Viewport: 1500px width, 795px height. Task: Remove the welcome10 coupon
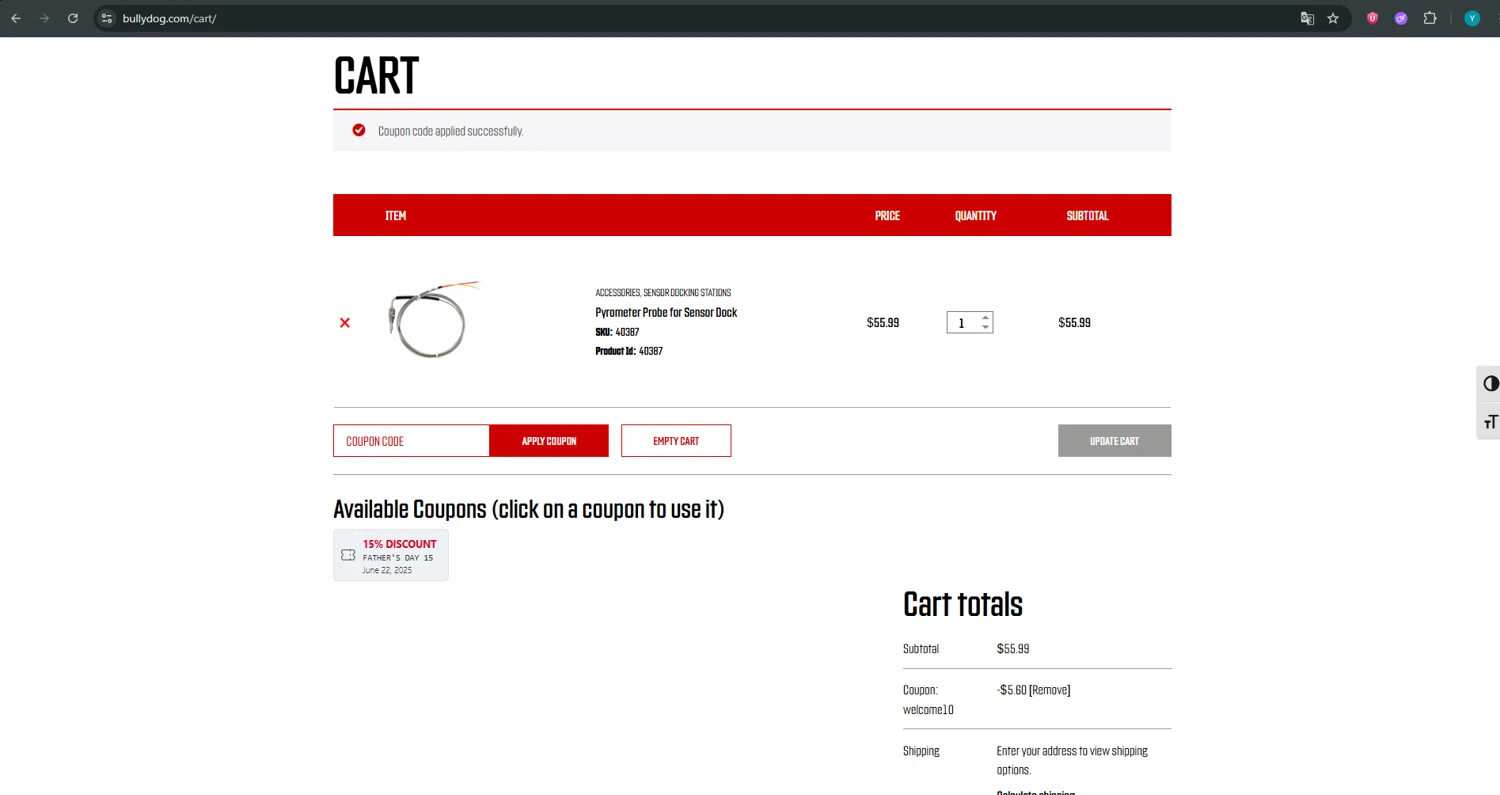pos(1049,690)
